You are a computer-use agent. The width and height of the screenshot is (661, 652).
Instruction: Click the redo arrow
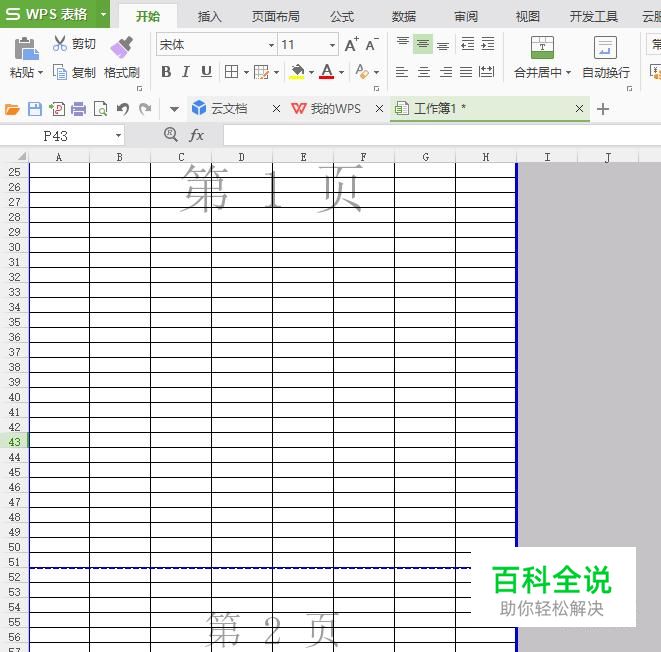145,109
